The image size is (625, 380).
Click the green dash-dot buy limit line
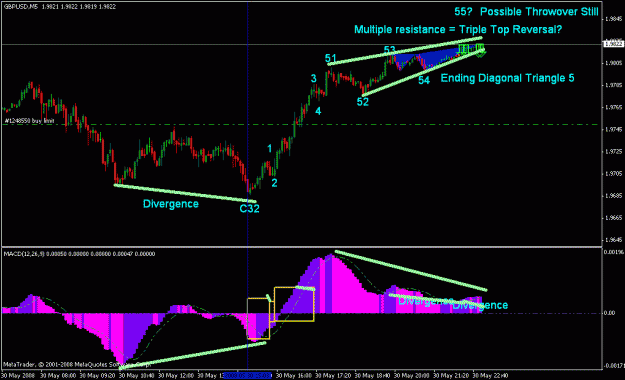(x=301, y=125)
